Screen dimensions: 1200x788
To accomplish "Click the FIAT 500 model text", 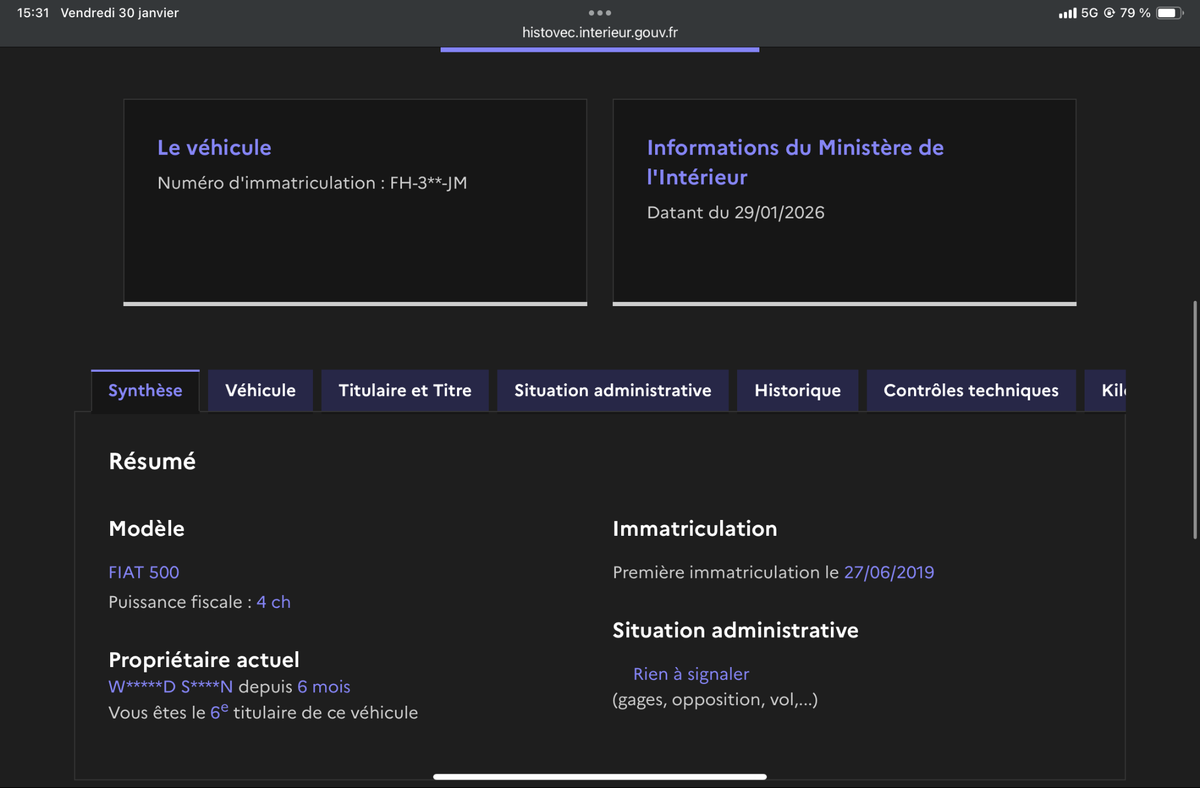I will point(144,572).
